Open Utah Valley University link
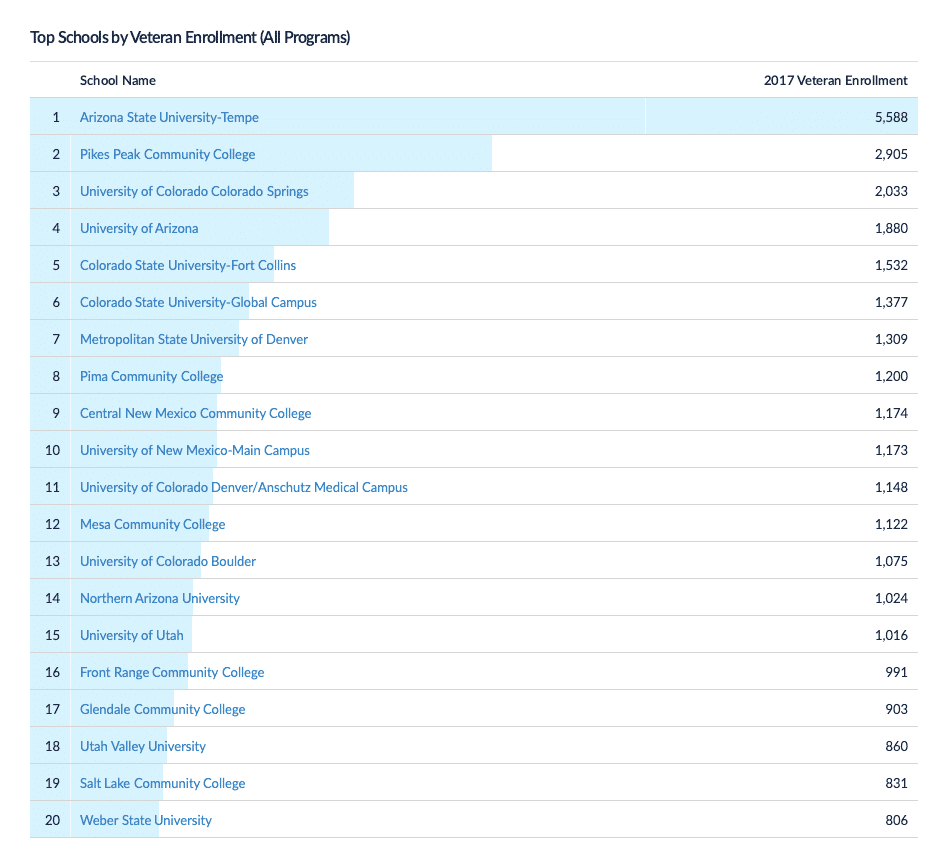The height and width of the screenshot is (868, 948). point(143,746)
